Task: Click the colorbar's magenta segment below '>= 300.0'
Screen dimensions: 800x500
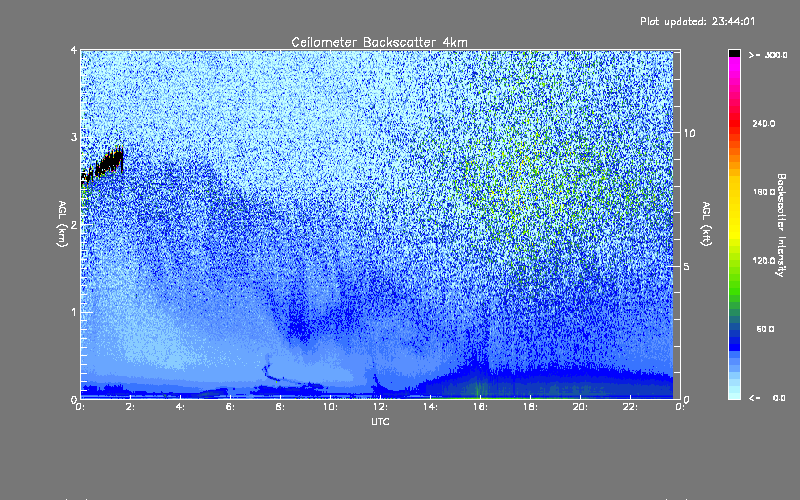Action: click(x=734, y=66)
